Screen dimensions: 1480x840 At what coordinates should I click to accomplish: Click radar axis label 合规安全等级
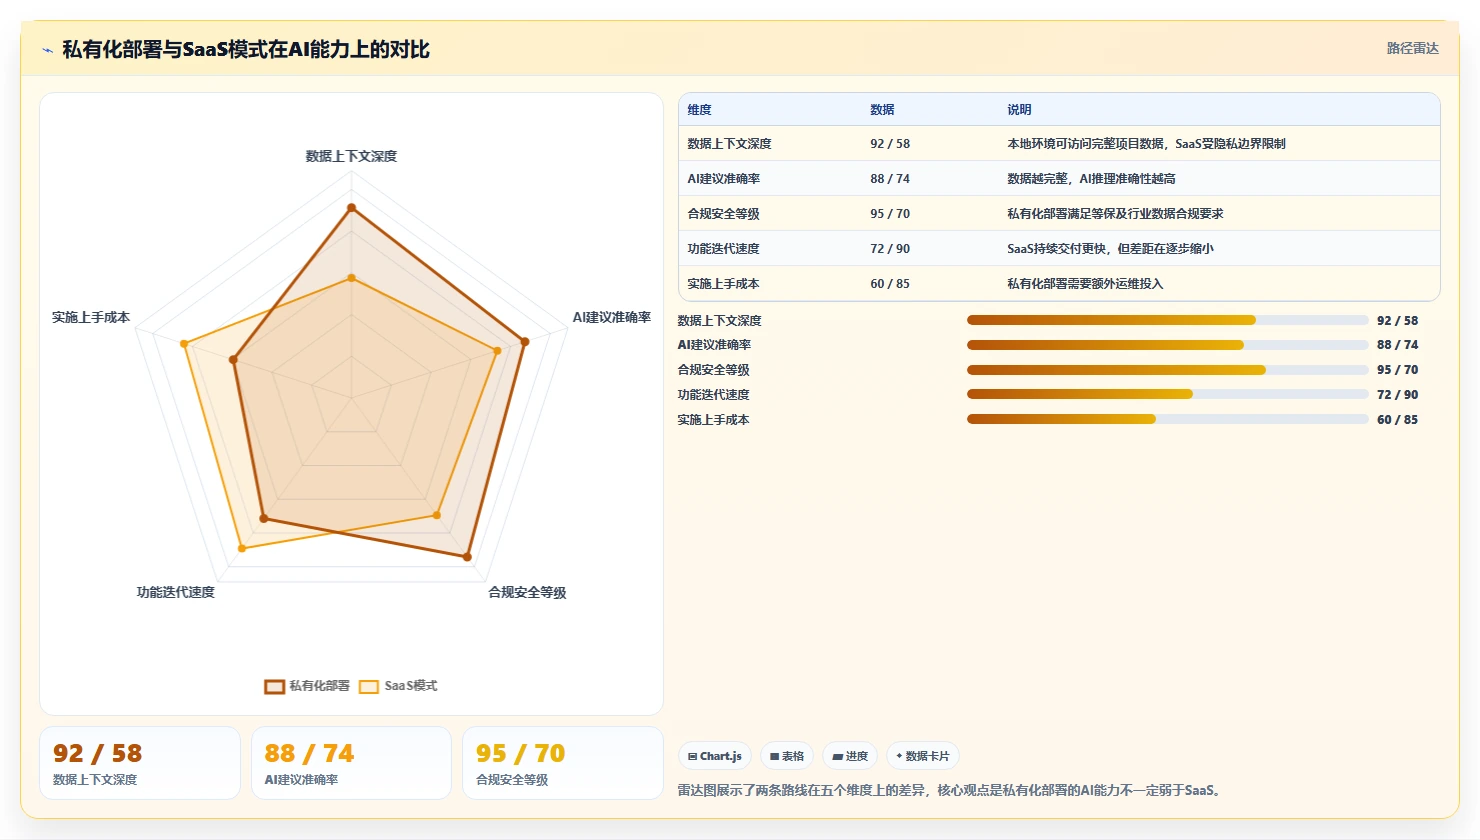527,592
